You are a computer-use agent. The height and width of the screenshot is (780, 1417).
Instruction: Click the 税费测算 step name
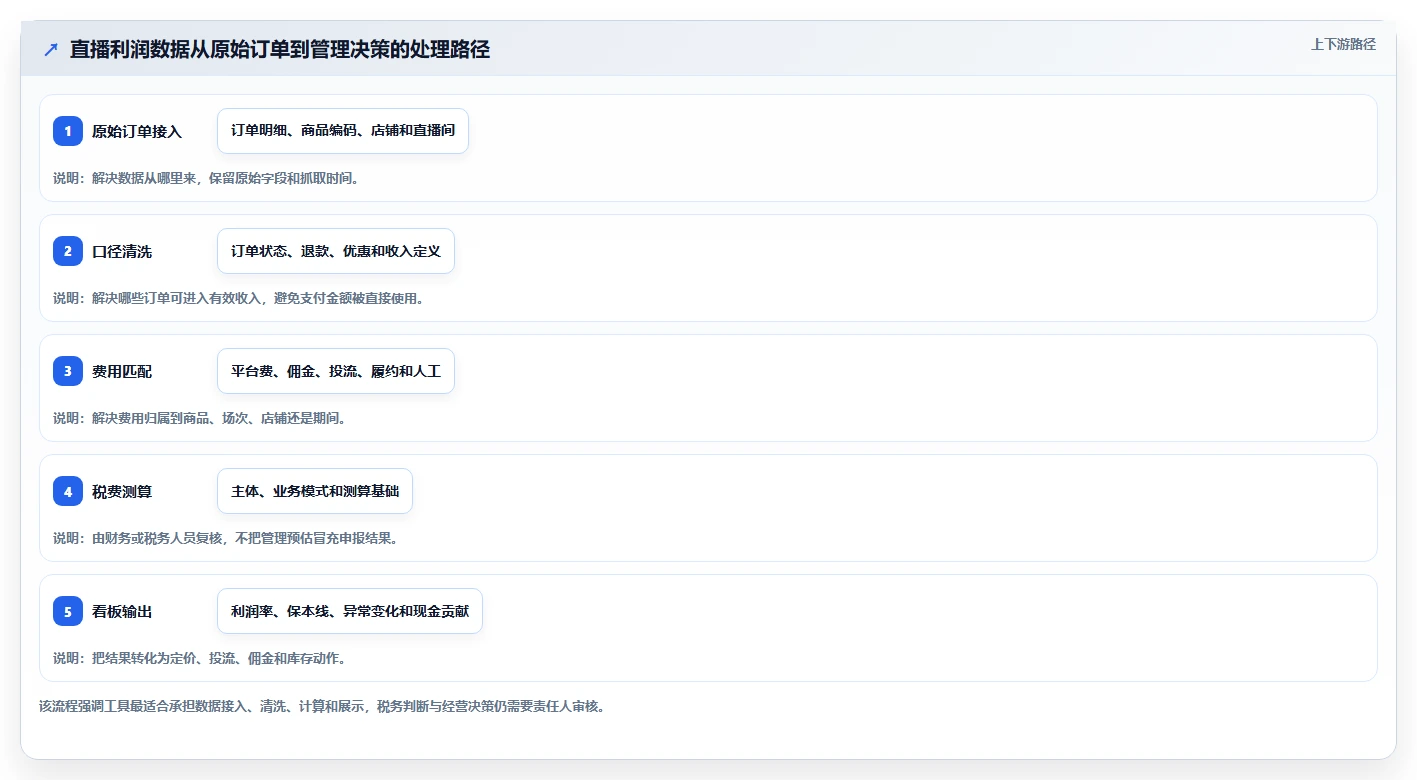(x=122, y=491)
